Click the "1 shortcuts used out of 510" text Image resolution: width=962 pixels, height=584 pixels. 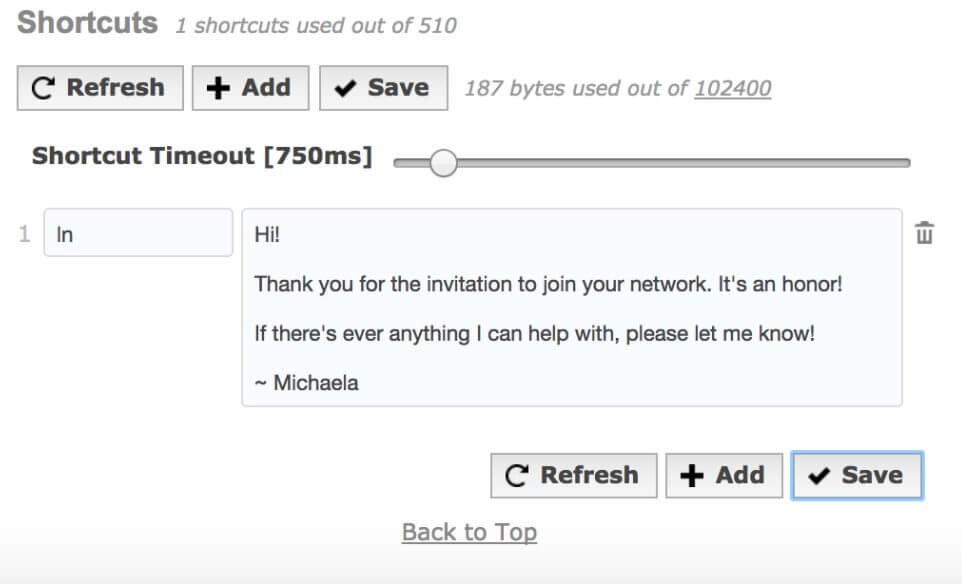pos(316,26)
